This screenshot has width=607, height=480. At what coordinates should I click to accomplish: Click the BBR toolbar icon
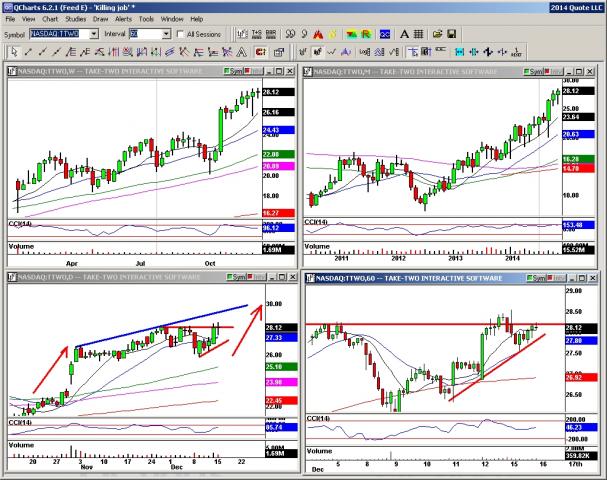(271, 34)
